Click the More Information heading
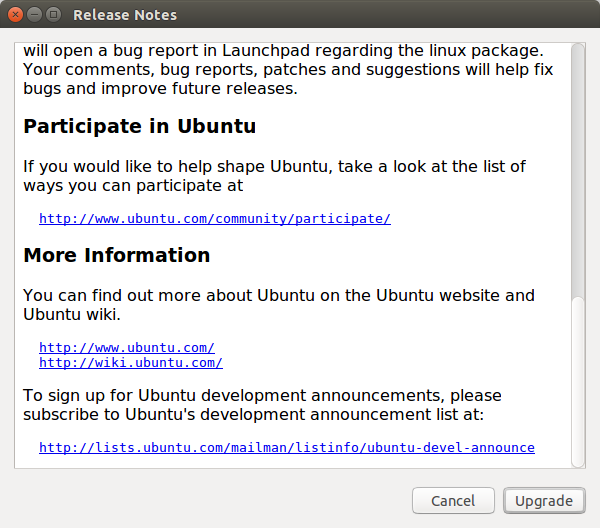The image size is (600, 528). point(117,255)
